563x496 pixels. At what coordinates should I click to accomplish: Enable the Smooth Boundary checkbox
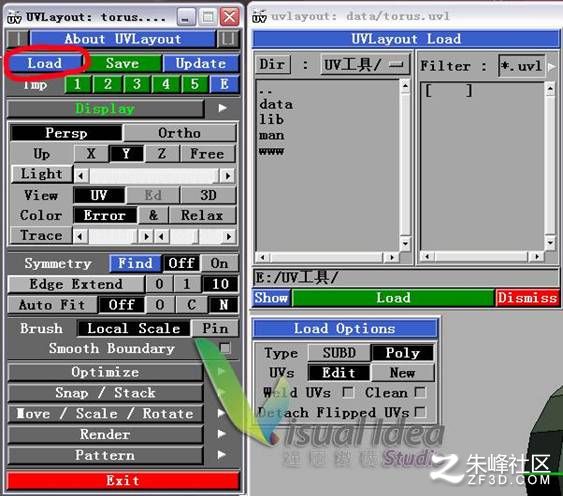pyautogui.click(x=225, y=348)
